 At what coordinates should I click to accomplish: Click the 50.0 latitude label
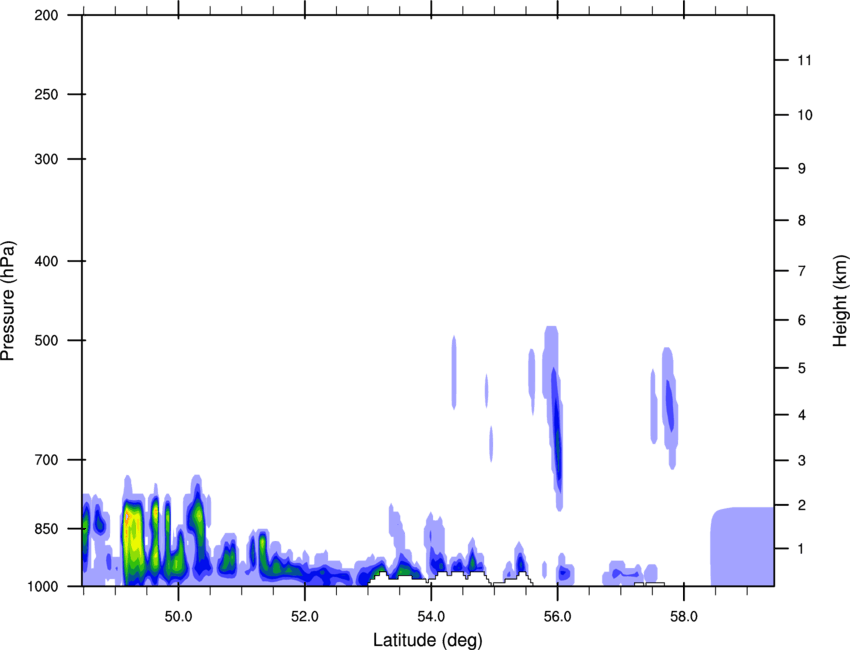(178, 617)
